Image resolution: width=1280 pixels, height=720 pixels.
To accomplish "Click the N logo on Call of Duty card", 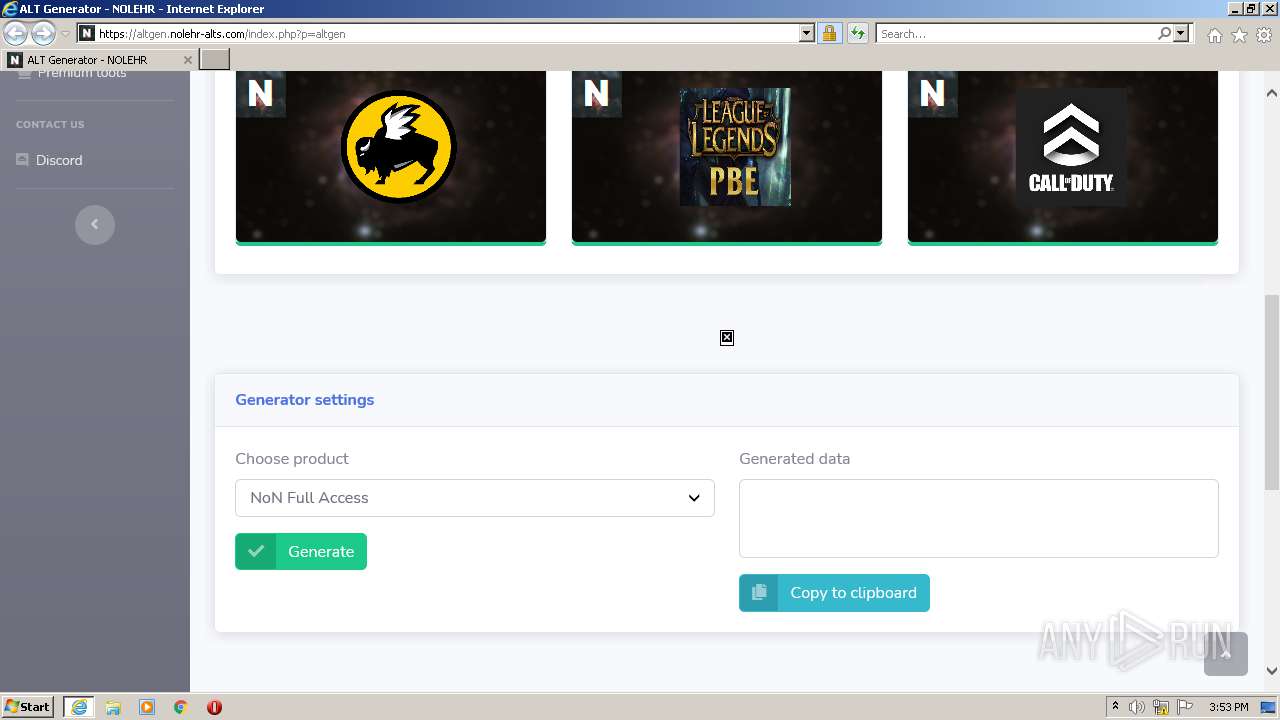I will (932, 94).
